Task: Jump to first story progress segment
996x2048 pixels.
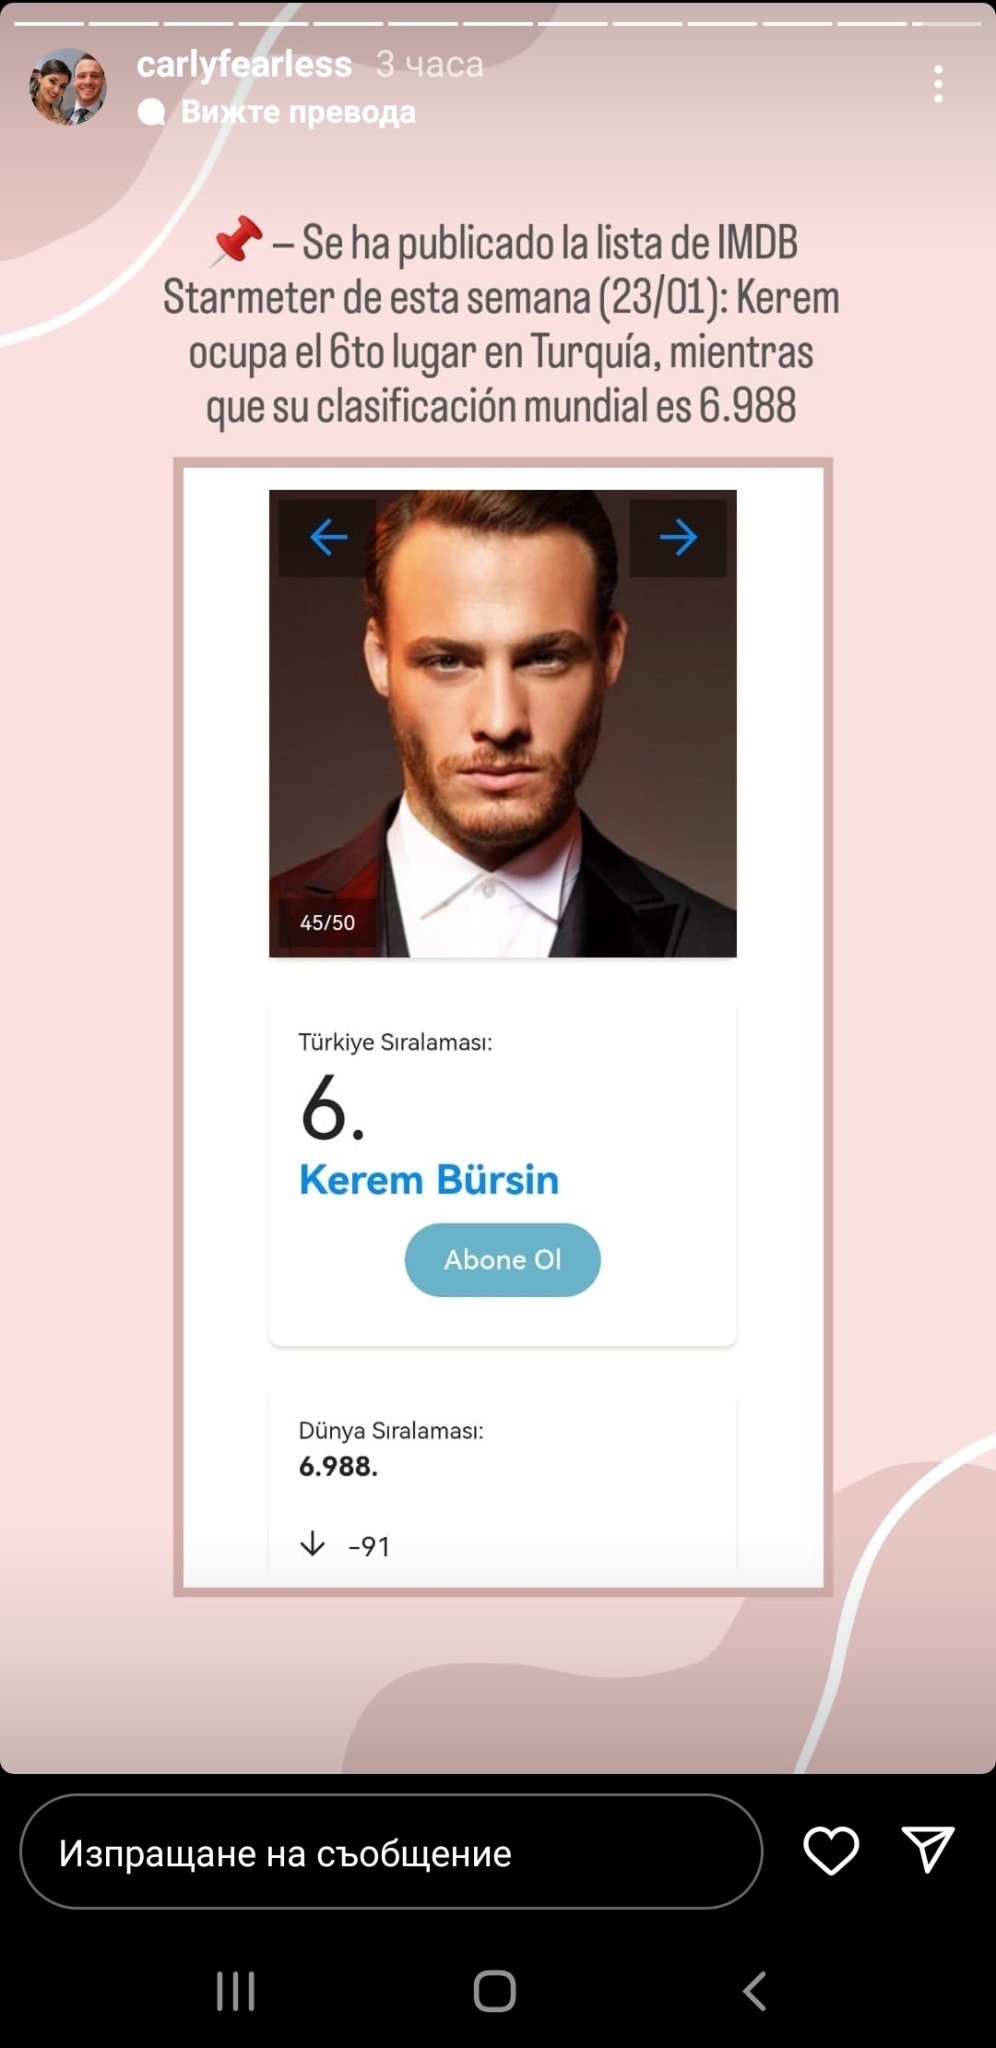Action: click(x=49, y=23)
